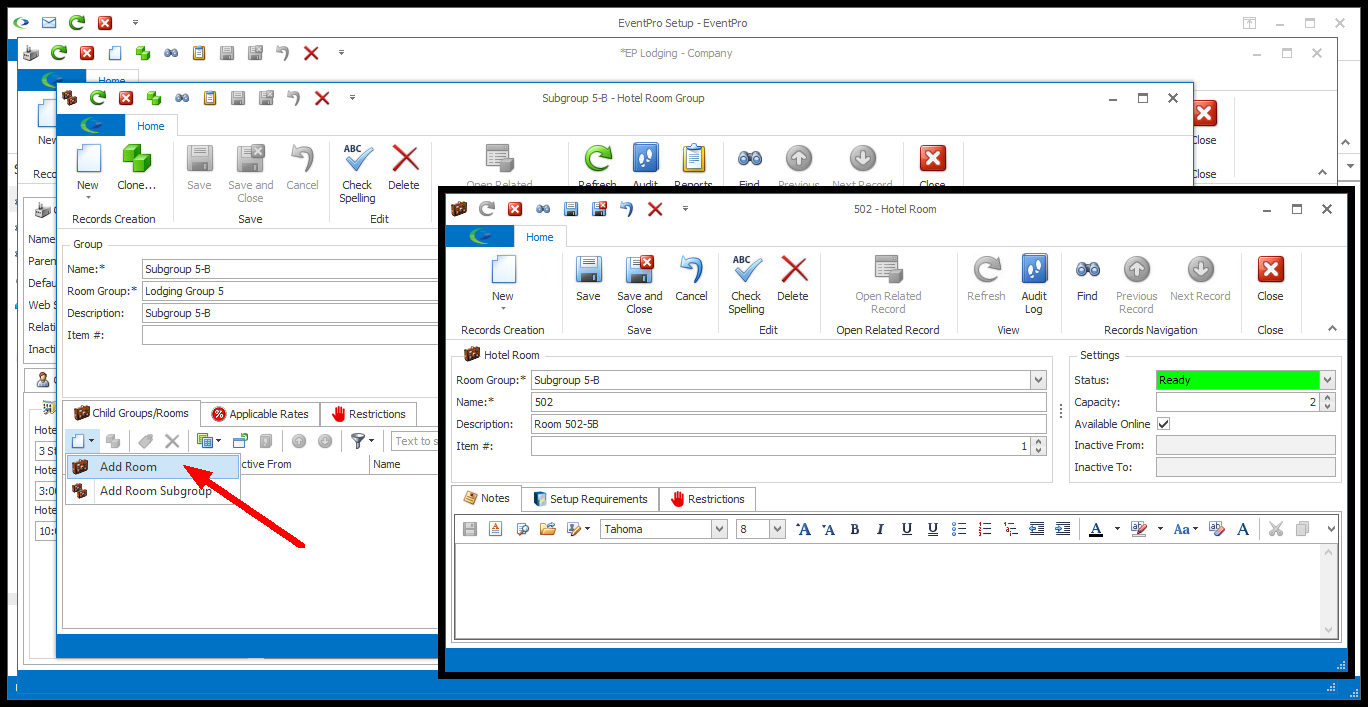Open the Room Group dropdown in Hotel Room
1368x707 pixels.
click(x=1038, y=380)
